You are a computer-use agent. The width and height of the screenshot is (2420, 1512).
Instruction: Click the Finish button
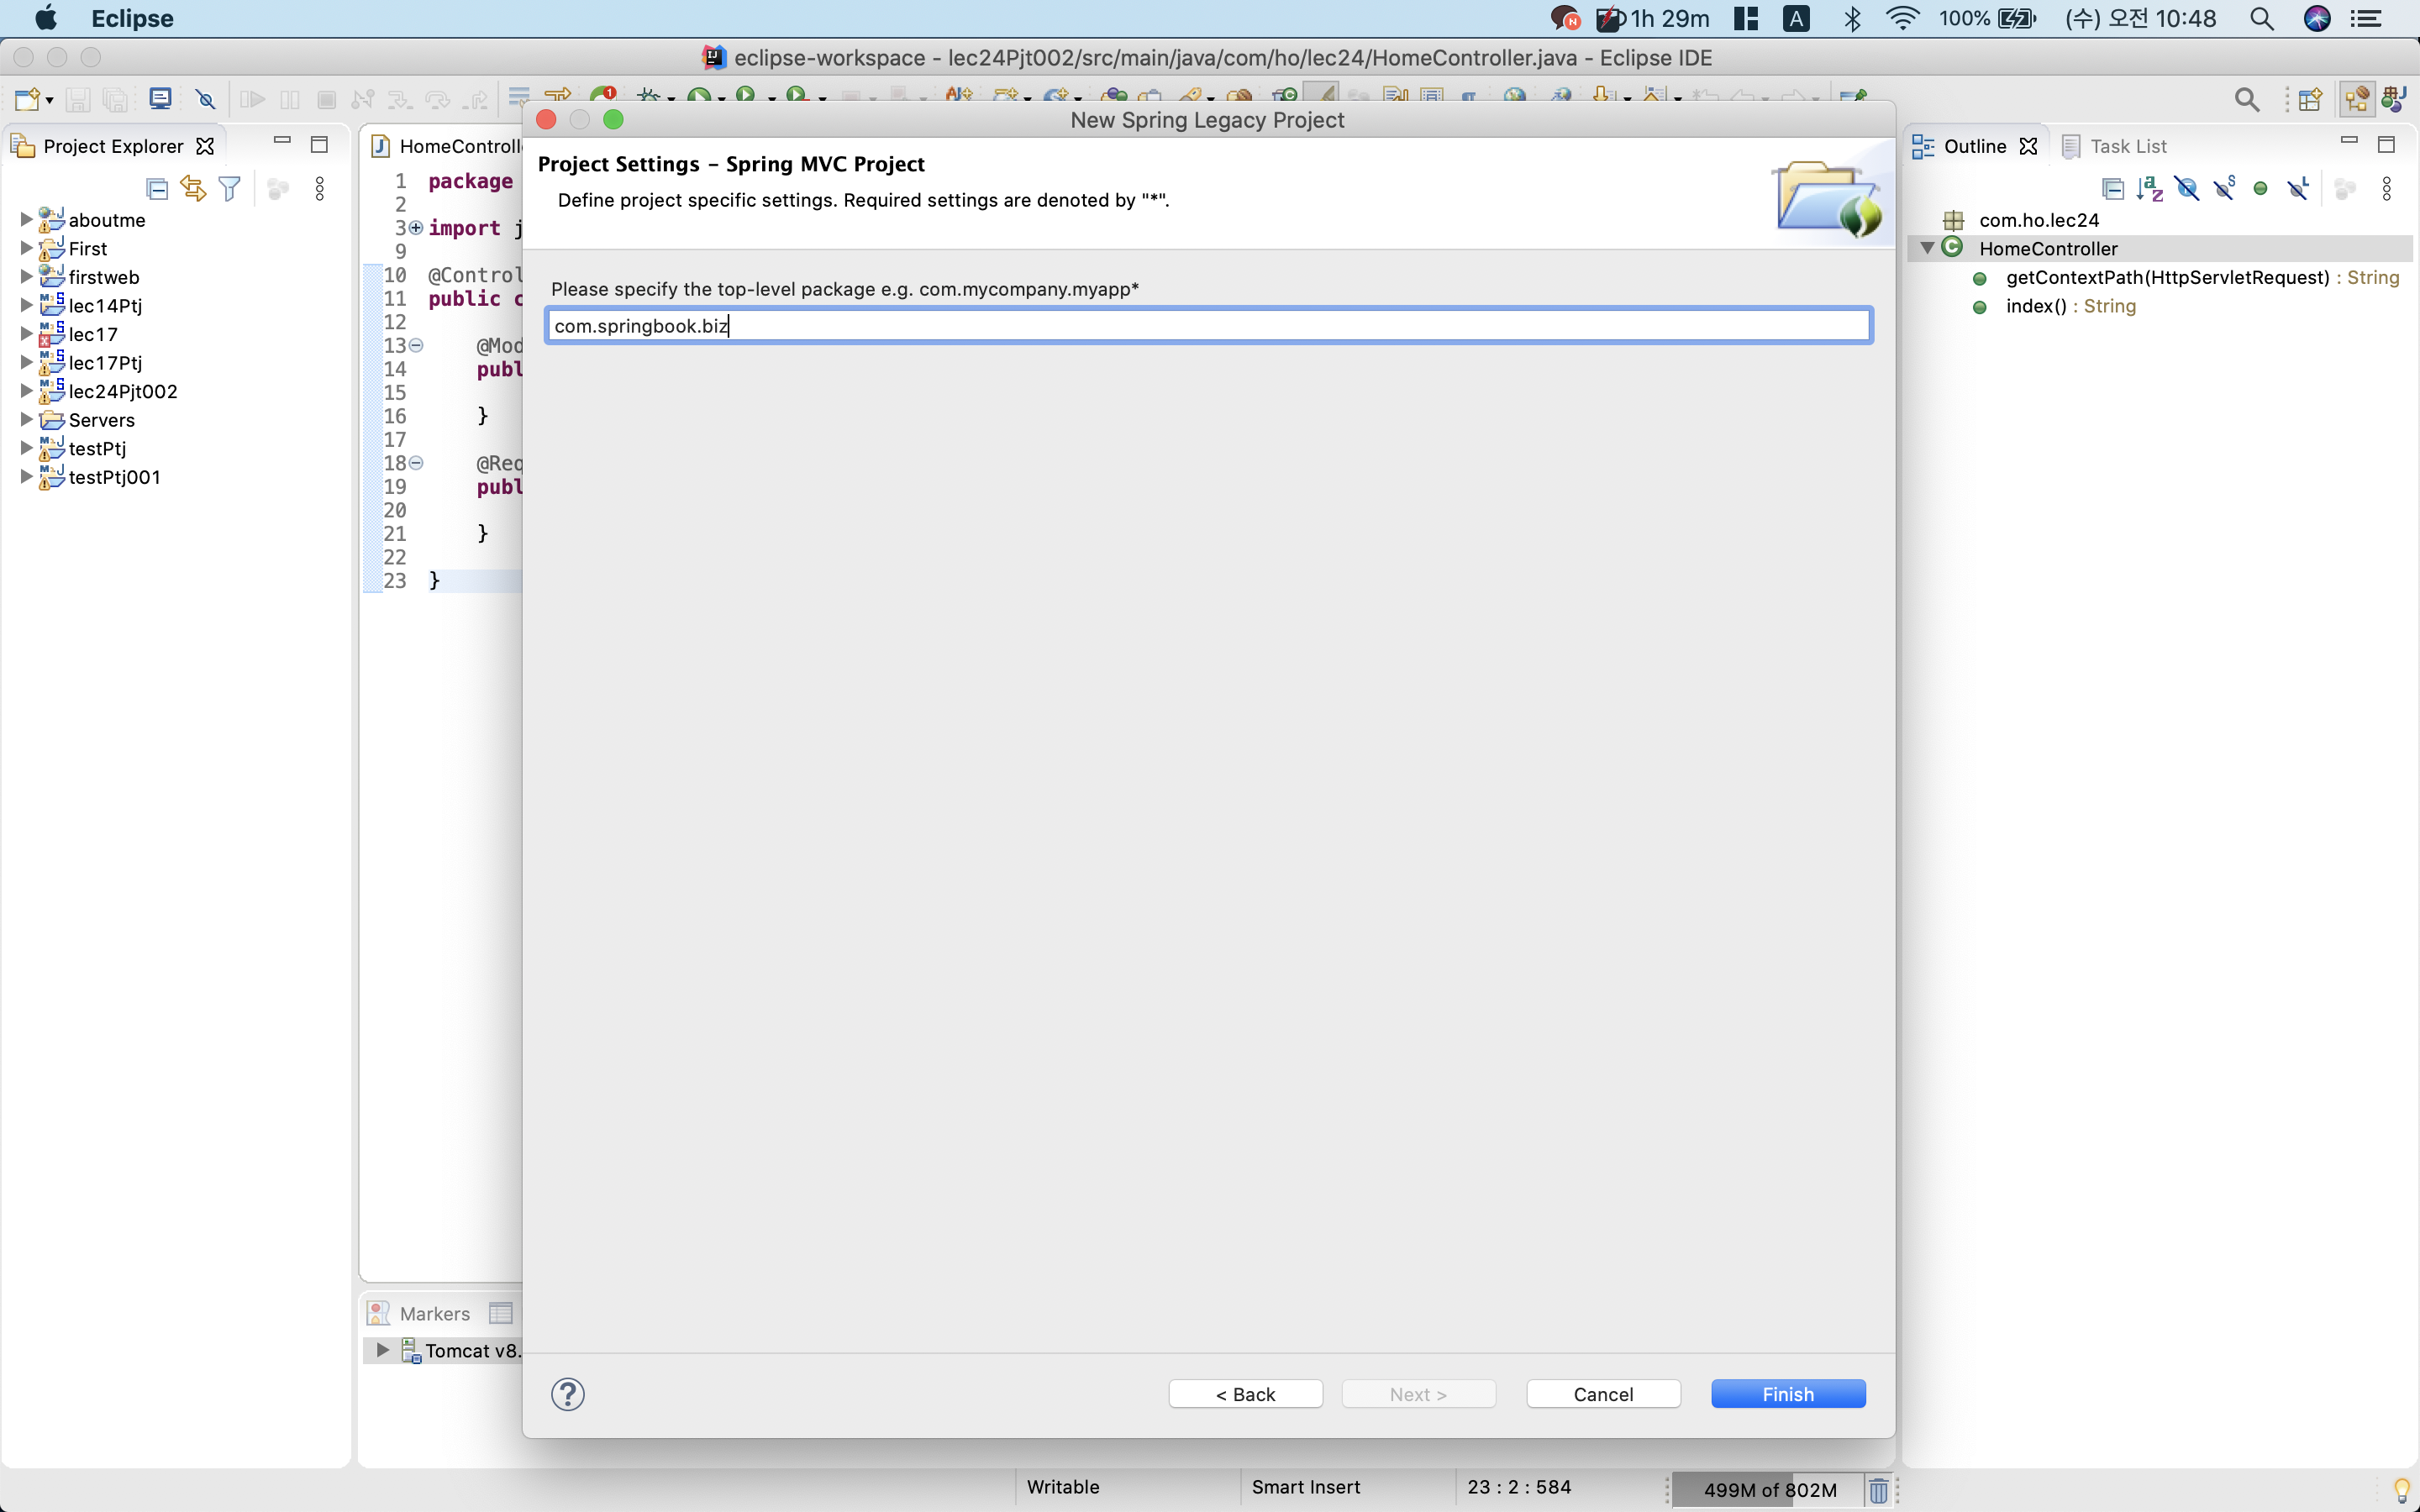(1787, 1393)
